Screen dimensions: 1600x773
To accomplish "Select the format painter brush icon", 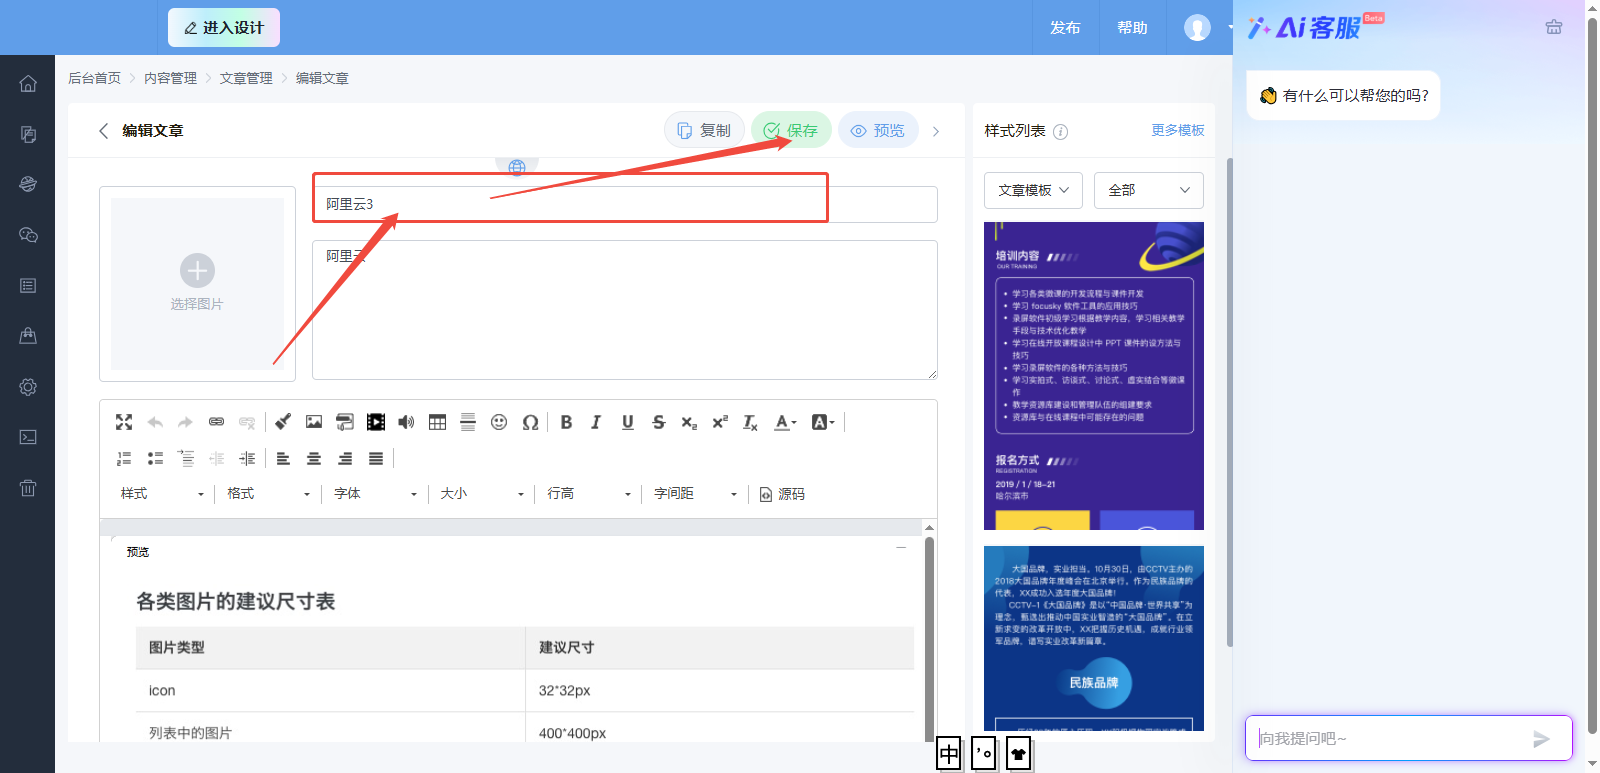I will (x=283, y=422).
